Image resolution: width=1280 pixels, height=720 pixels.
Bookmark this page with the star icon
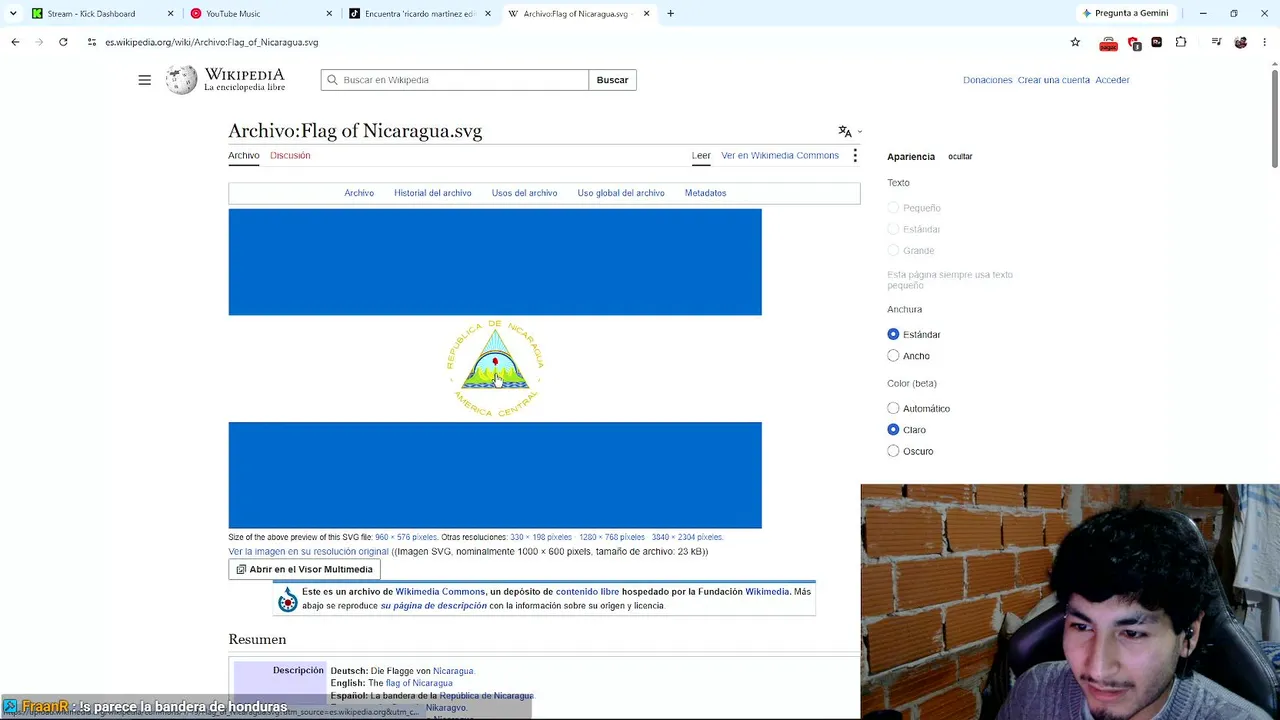(1075, 42)
